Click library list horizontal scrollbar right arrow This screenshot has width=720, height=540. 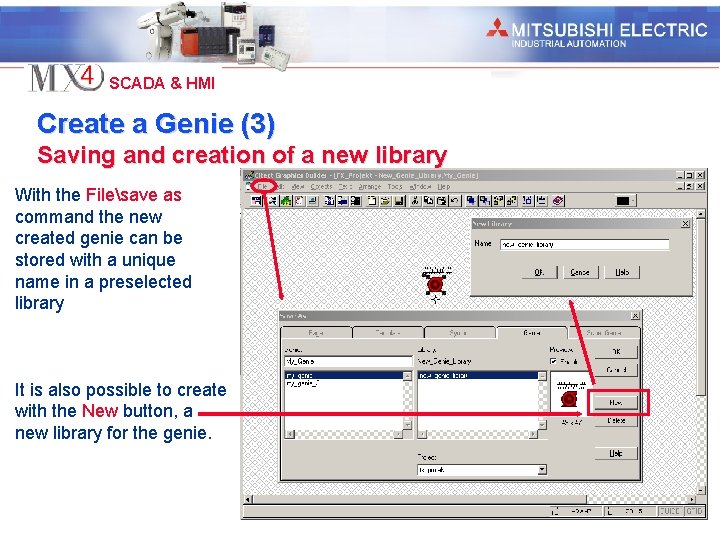[x=533, y=434]
